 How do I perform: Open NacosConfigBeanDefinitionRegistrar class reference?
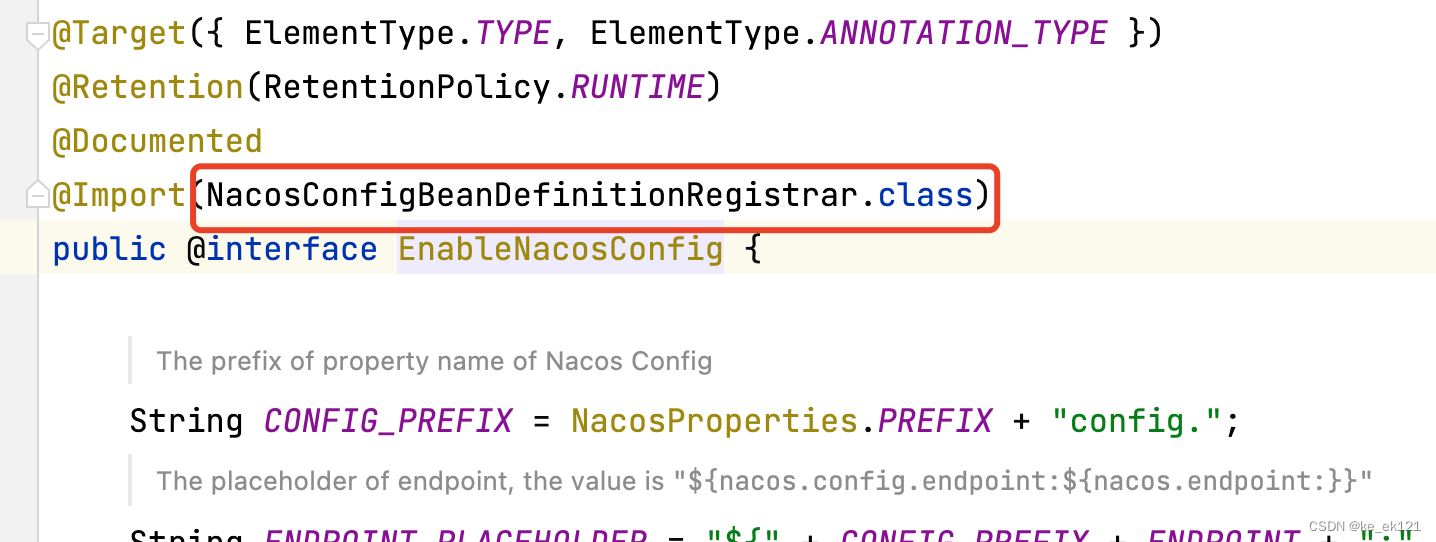[x=533, y=195]
